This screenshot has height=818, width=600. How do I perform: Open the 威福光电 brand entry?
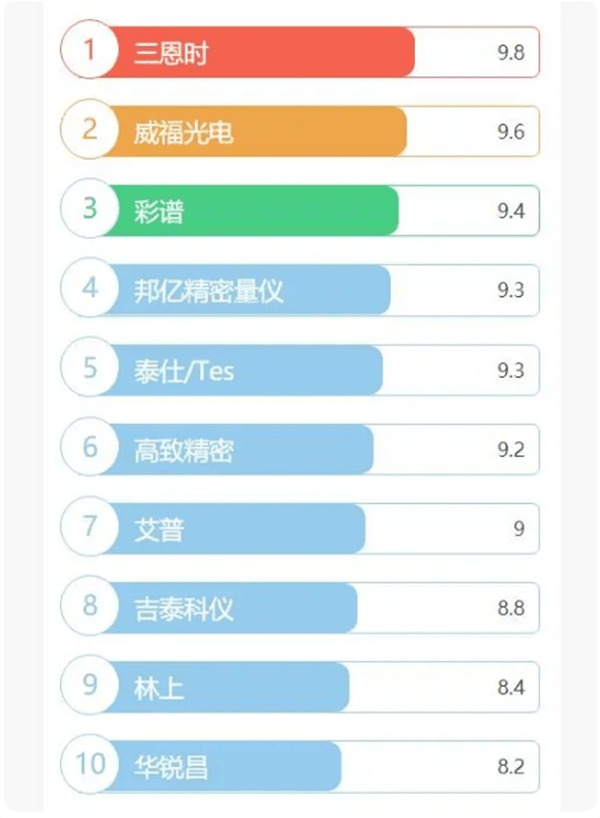[183, 132]
